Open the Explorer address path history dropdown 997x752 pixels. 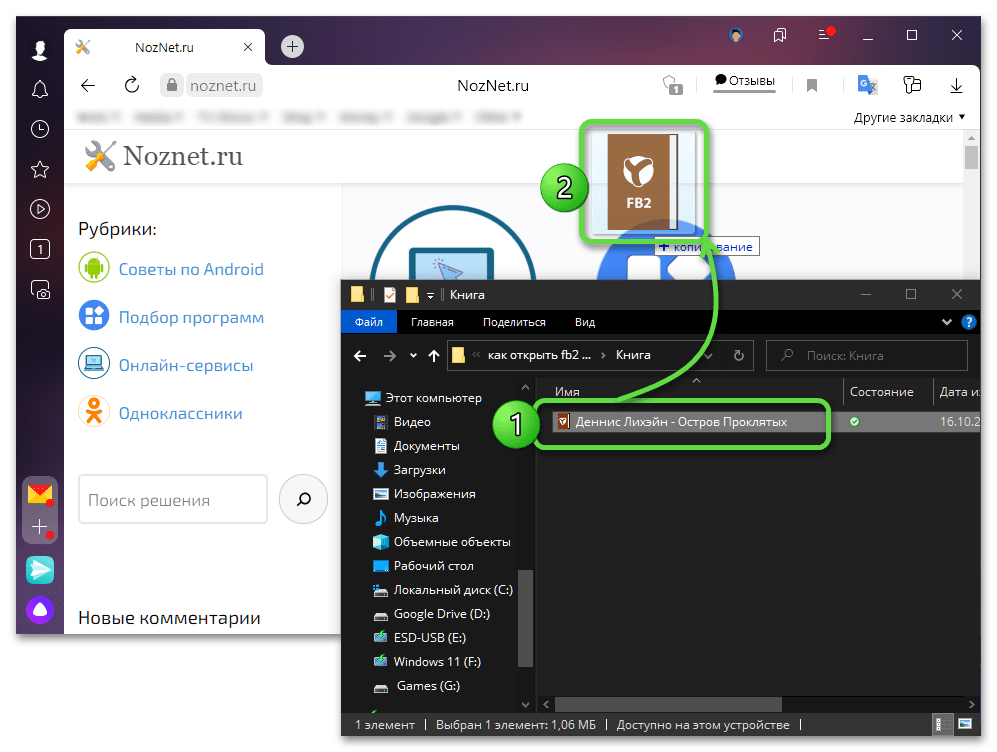pyautogui.click(x=708, y=355)
